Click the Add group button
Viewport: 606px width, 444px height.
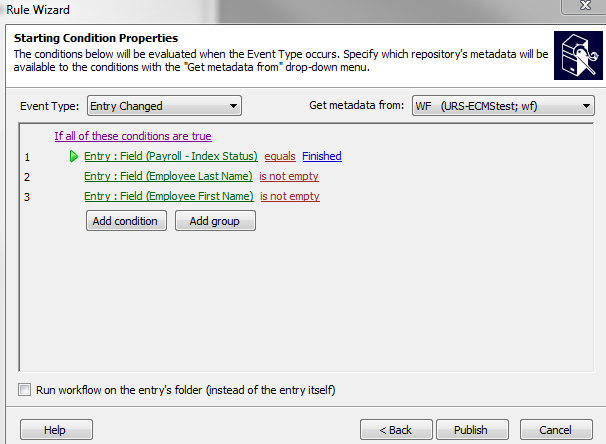point(215,221)
